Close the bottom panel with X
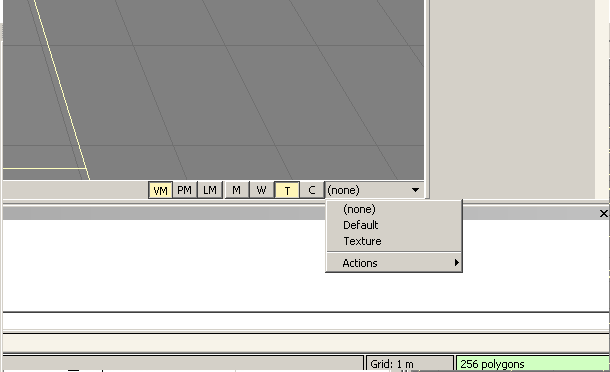Image resolution: width=610 pixels, height=372 pixels. [603, 213]
